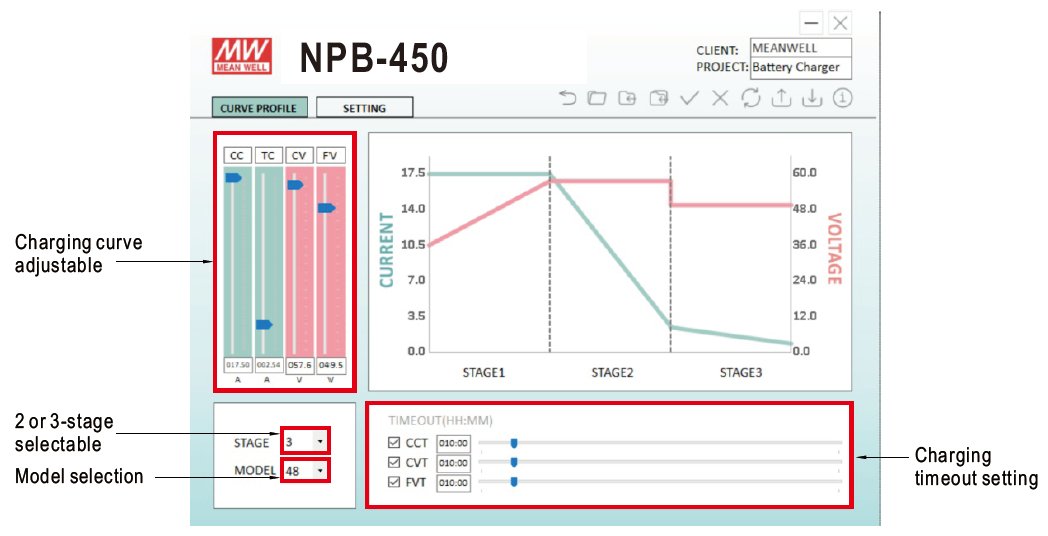This screenshot has width=1048, height=536.
Task: Click the TIMEOUT(HH:MM) heading
Action: pos(440,421)
